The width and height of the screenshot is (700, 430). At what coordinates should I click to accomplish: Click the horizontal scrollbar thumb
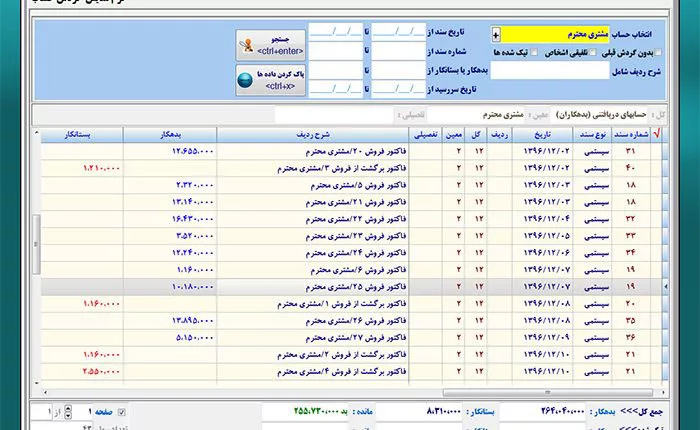[548, 392]
